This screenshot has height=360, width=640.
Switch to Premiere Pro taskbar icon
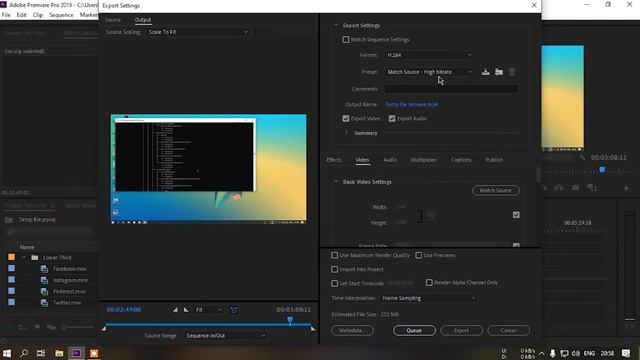[76, 353]
